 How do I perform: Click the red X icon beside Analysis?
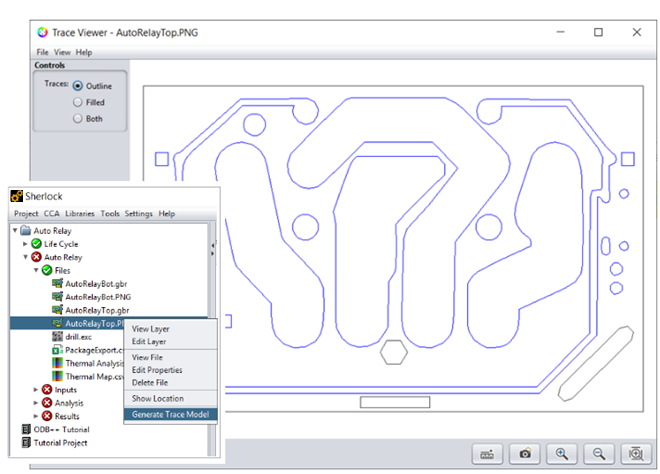click(x=47, y=403)
